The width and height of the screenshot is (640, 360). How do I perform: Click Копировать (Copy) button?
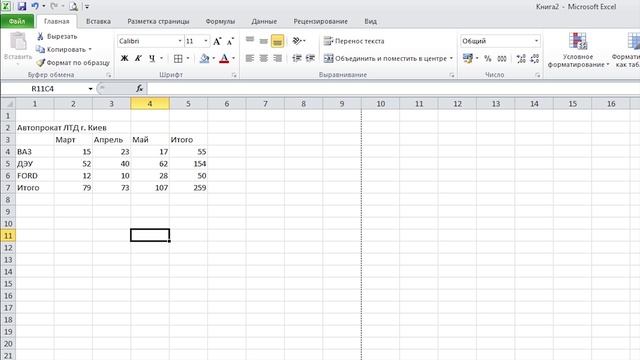[62, 49]
